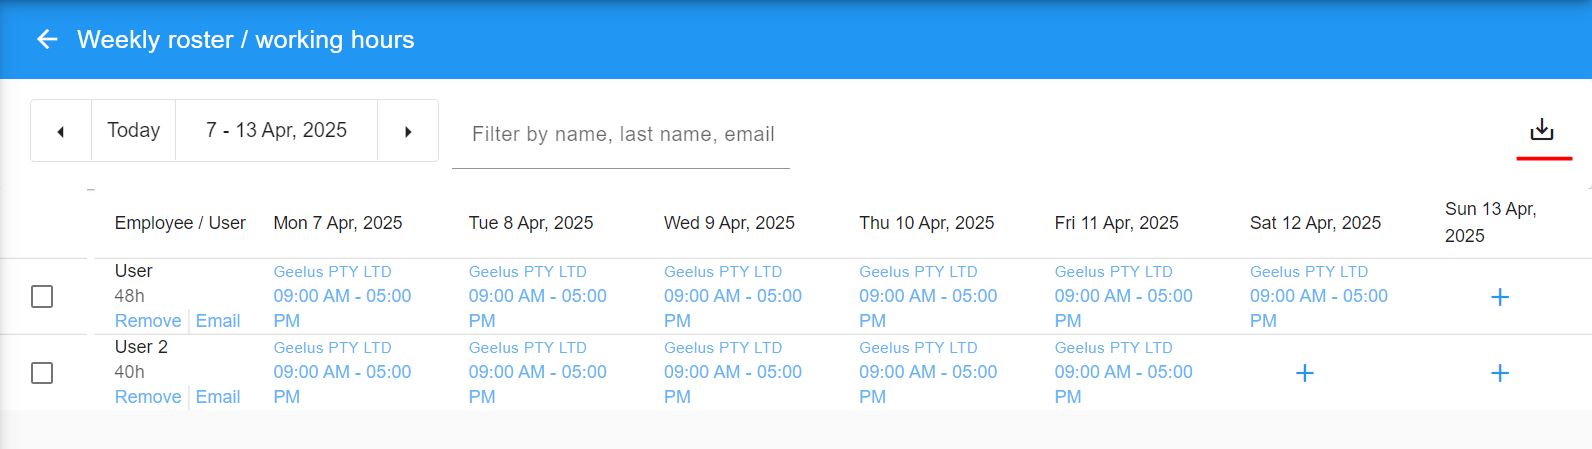The height and width of the screenshot is (449, 1592).
Task: Go to next week arrow
Action: pyautogui.click(x=408, y=131)
